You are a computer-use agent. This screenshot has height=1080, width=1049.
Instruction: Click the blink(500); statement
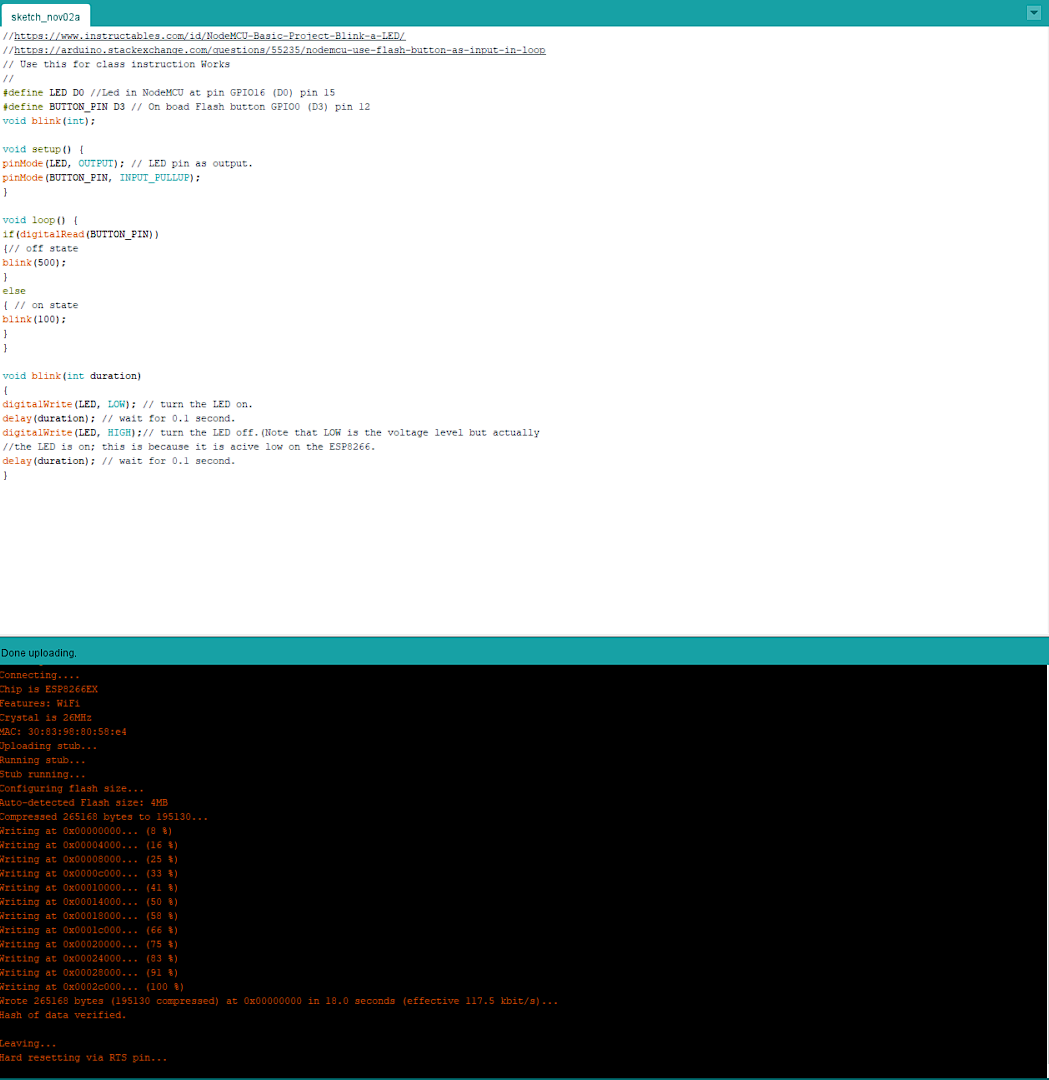[34, 262]
